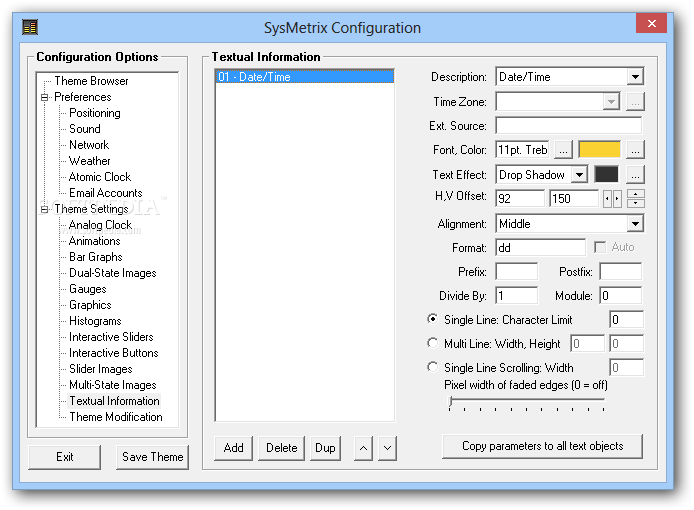Image resolution: width=694 pixels, height=510 pixels.
Task: Open Interactive Buttons settings
Action: click(x=114, y=352)
